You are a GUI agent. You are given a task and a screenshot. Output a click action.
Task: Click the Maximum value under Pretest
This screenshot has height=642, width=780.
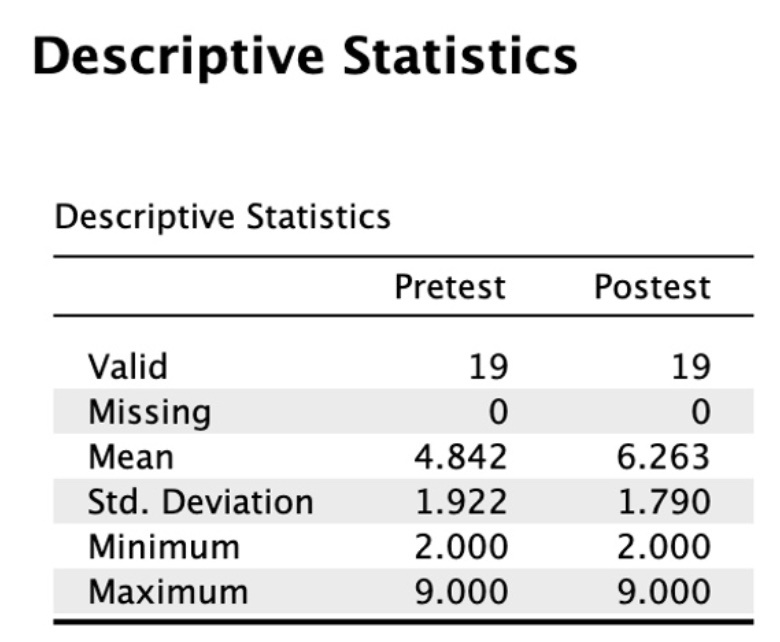461,592
